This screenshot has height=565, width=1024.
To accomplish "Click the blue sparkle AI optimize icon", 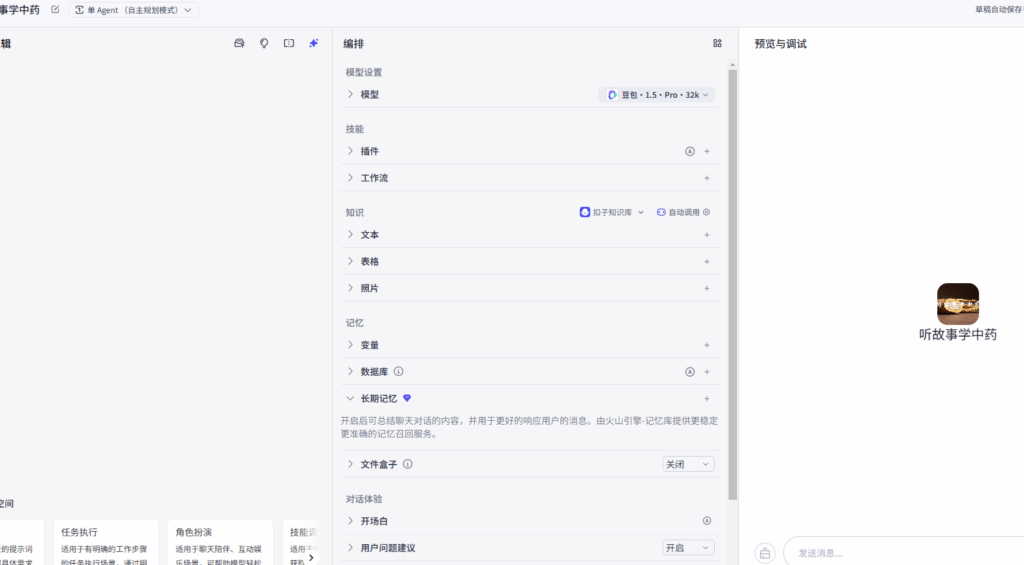I will click(313, 44).
